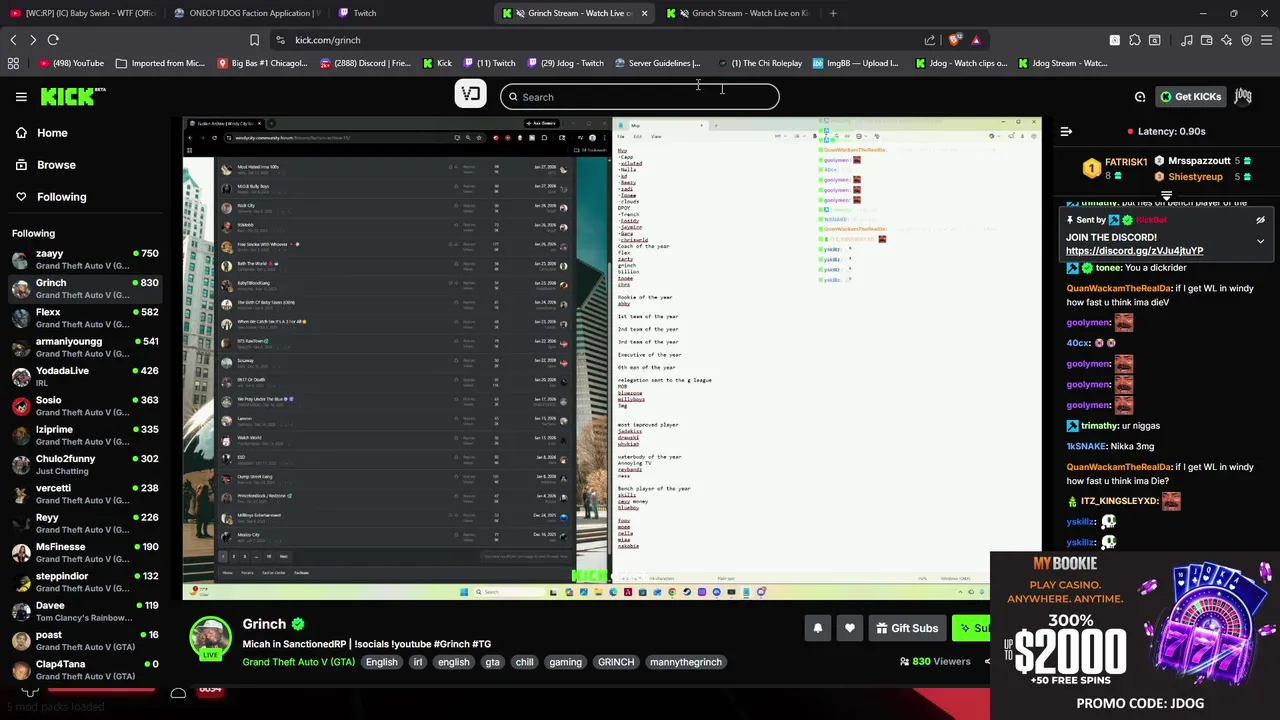Screen dimensions: 1280x720
Task: Open Brave VPN shield icon
Action: click(1246, 40)
